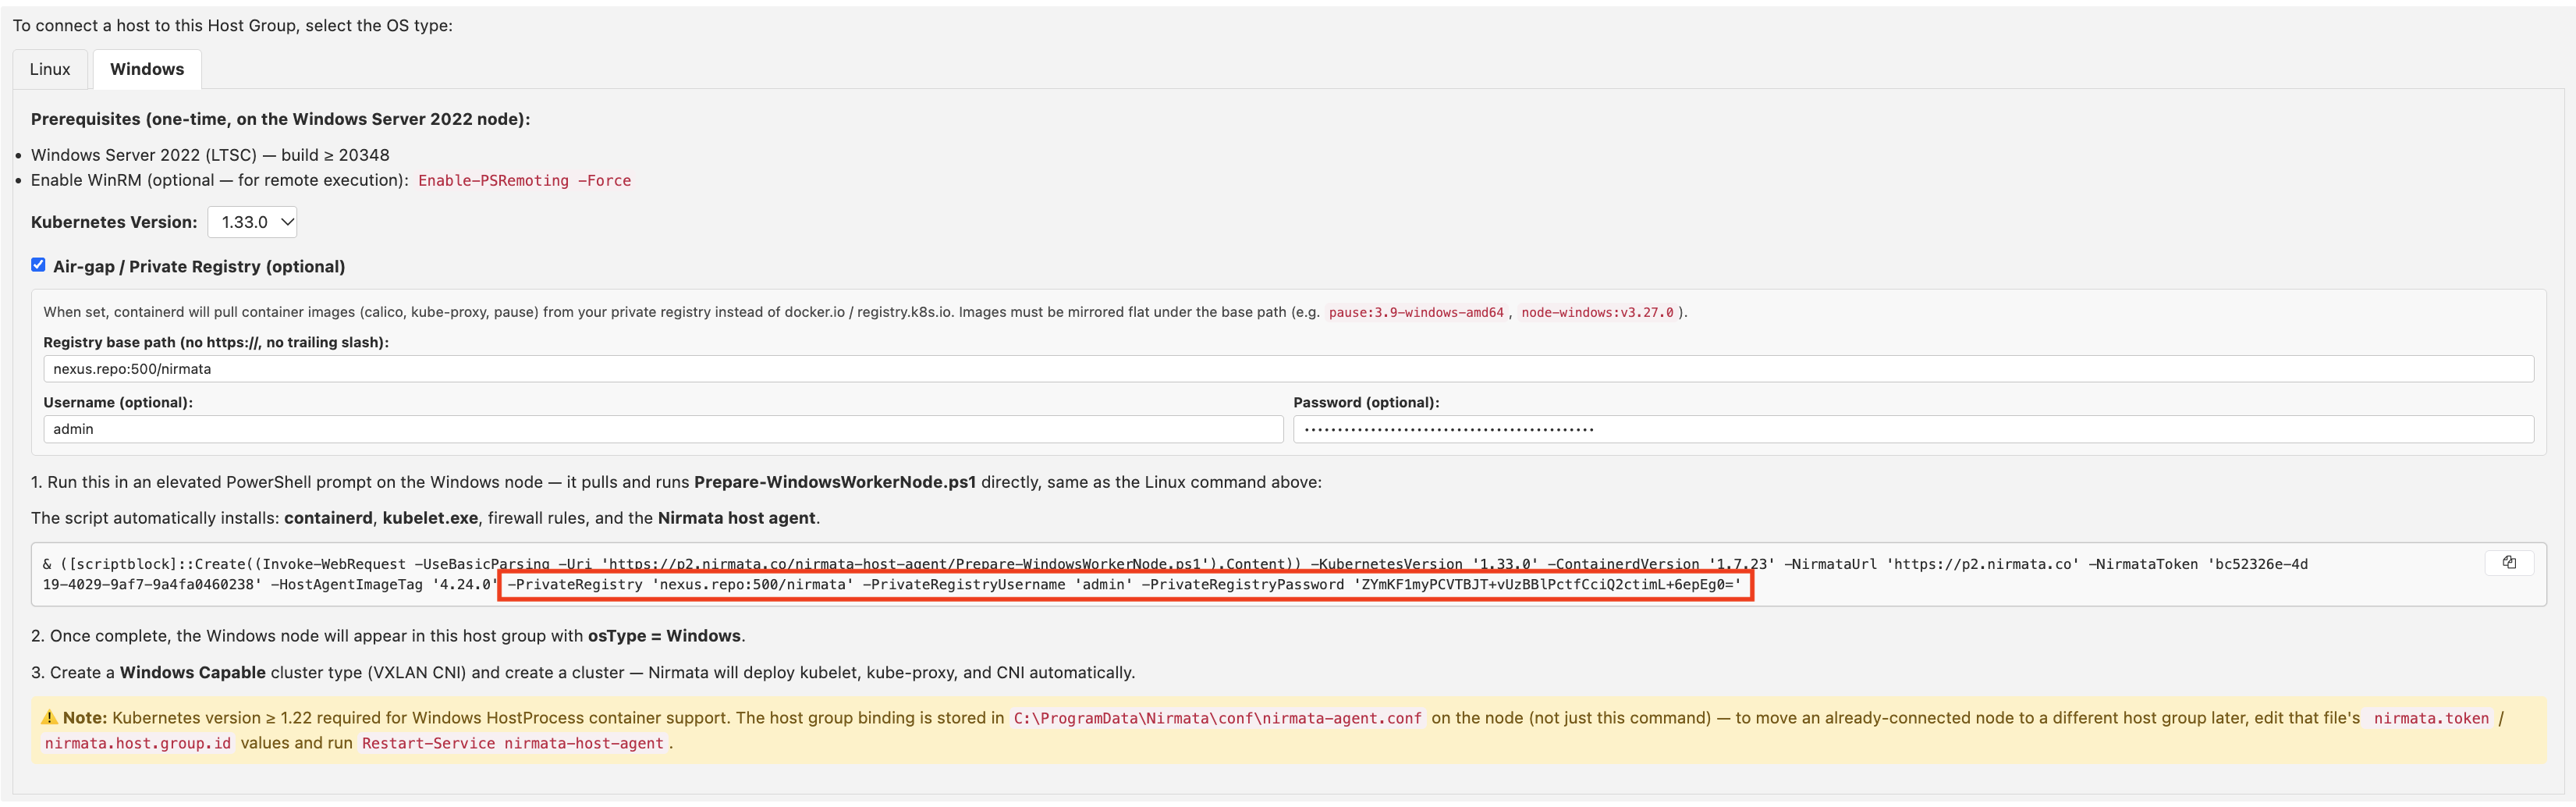Click the Air-gap / Private Registry label
Screen dimensions: 2576x807
[199, 267]
